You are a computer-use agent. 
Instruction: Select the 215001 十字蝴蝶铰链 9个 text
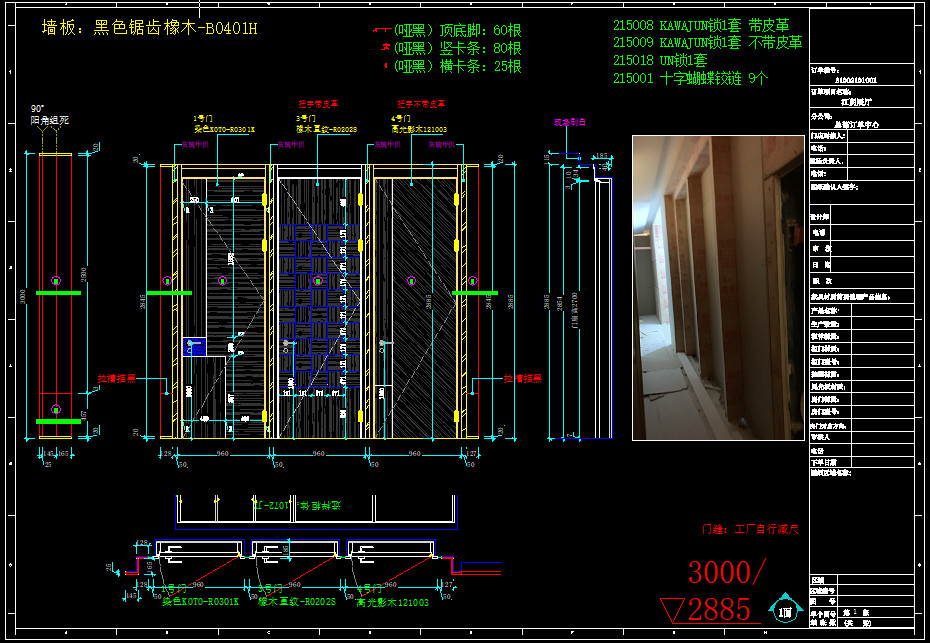click(x=690, y=78)
